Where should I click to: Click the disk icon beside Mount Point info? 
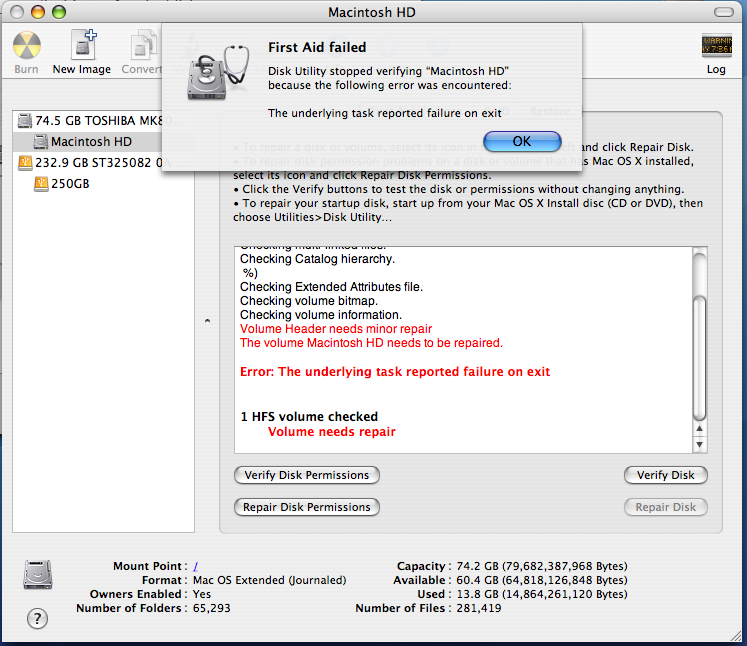(38, 575)
